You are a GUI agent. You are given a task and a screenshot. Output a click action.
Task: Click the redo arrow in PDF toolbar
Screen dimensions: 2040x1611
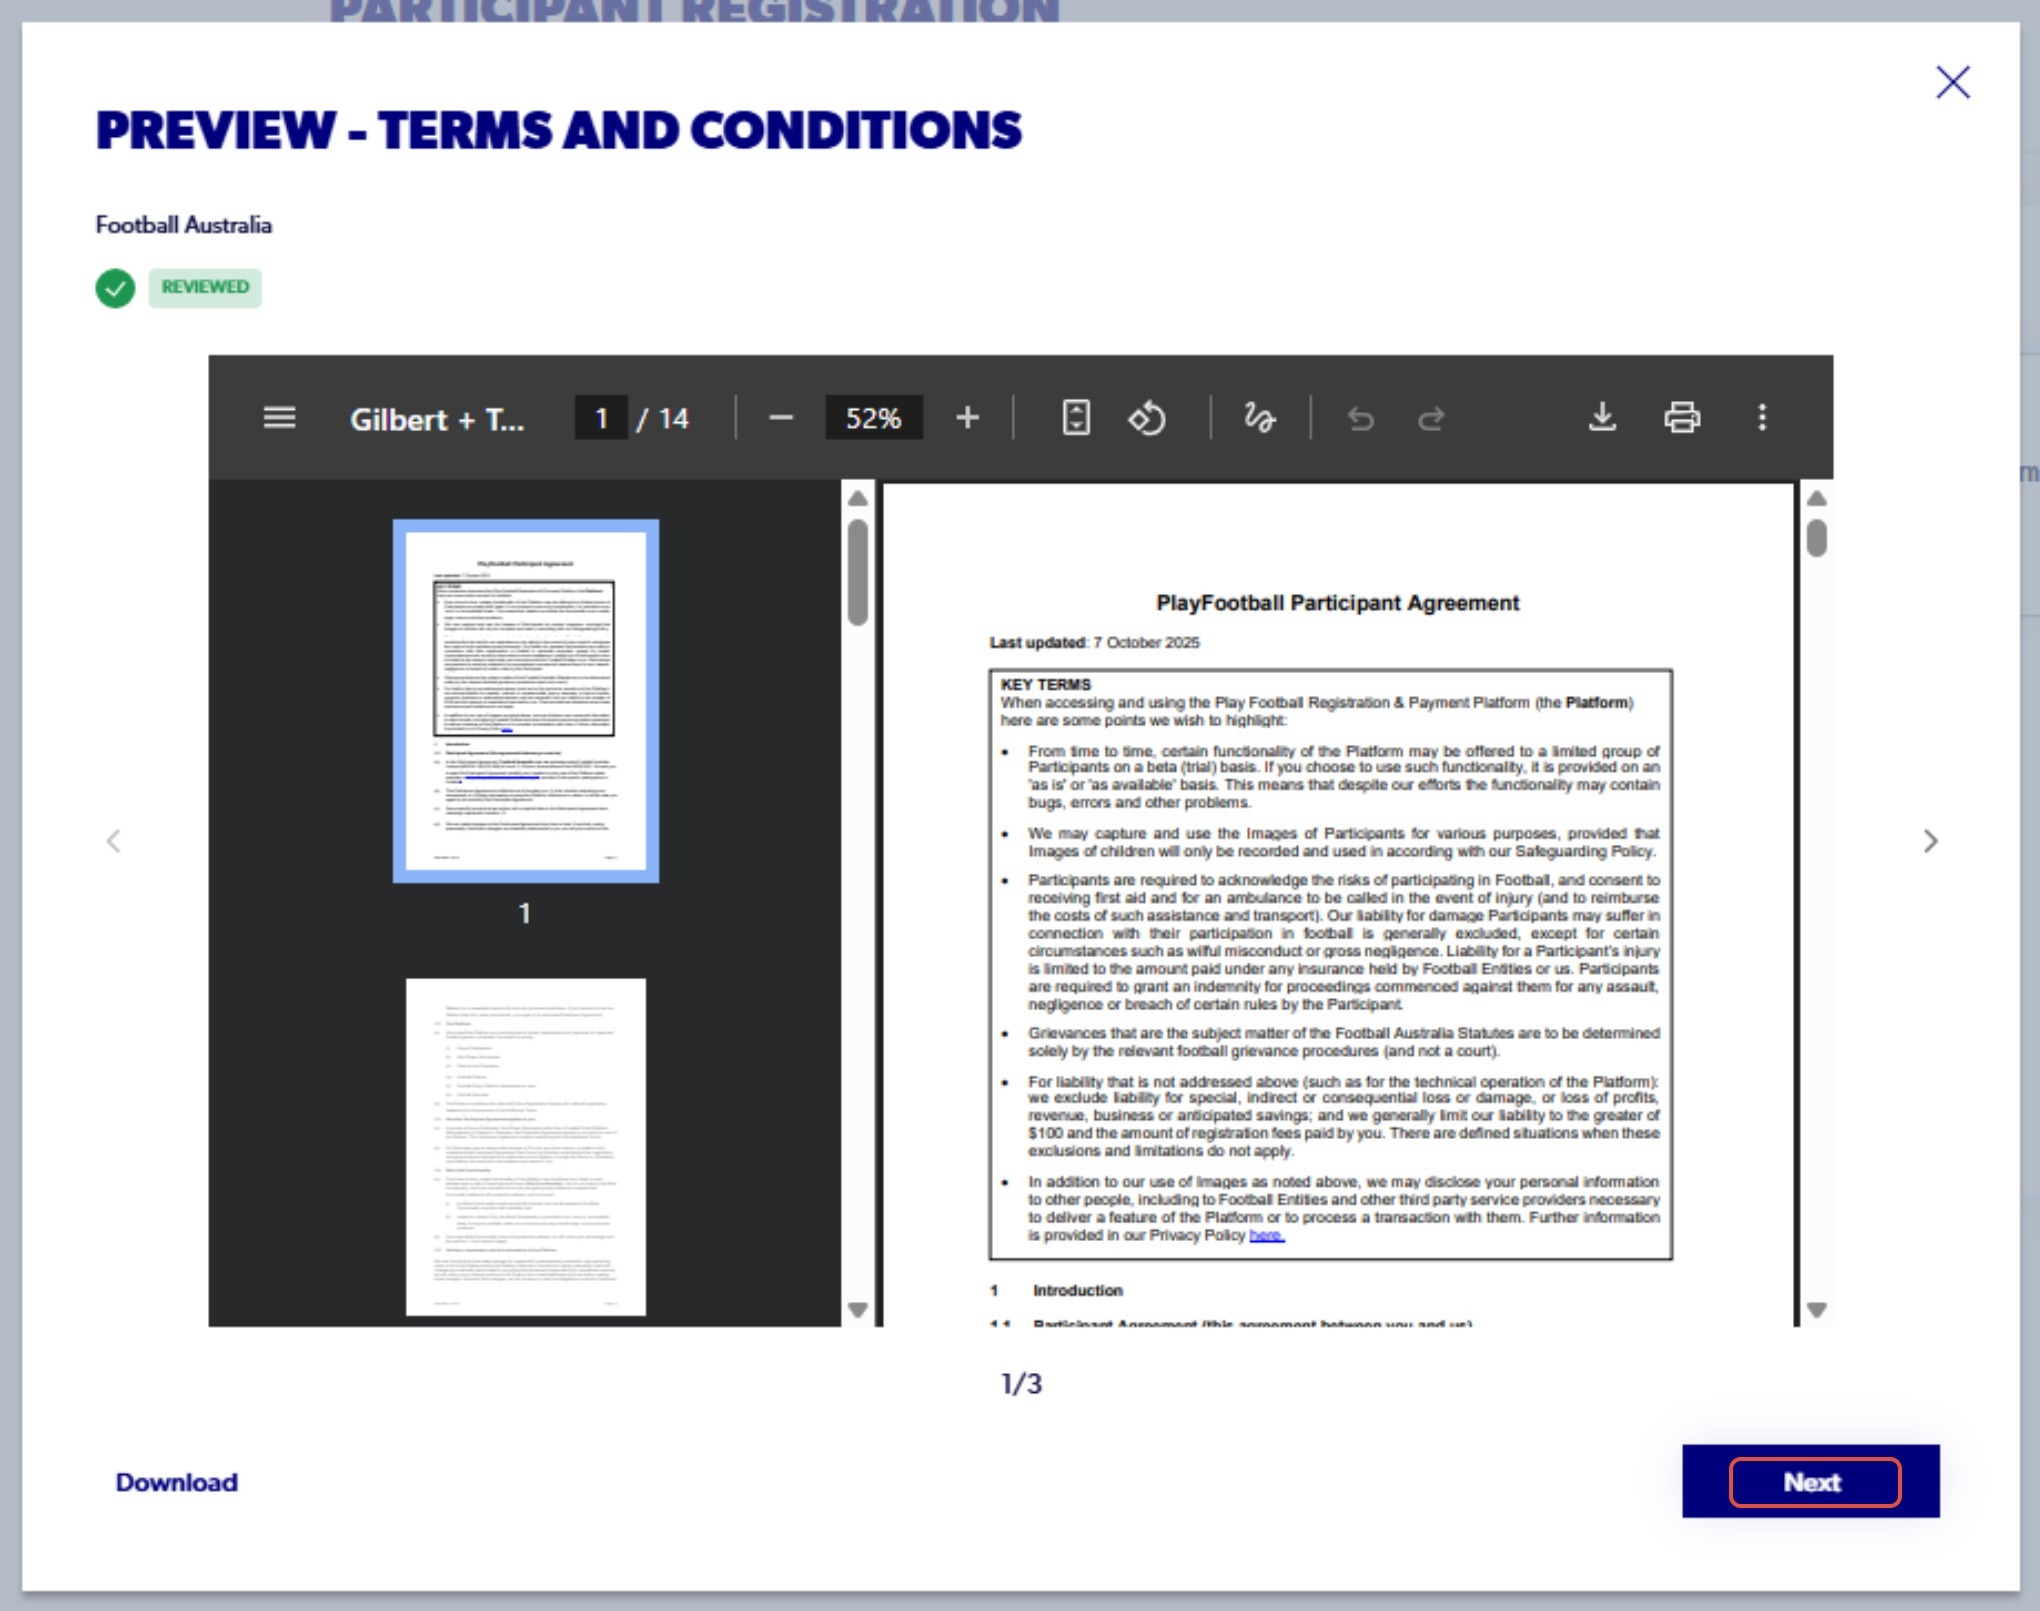click(x=1431, y=418)
